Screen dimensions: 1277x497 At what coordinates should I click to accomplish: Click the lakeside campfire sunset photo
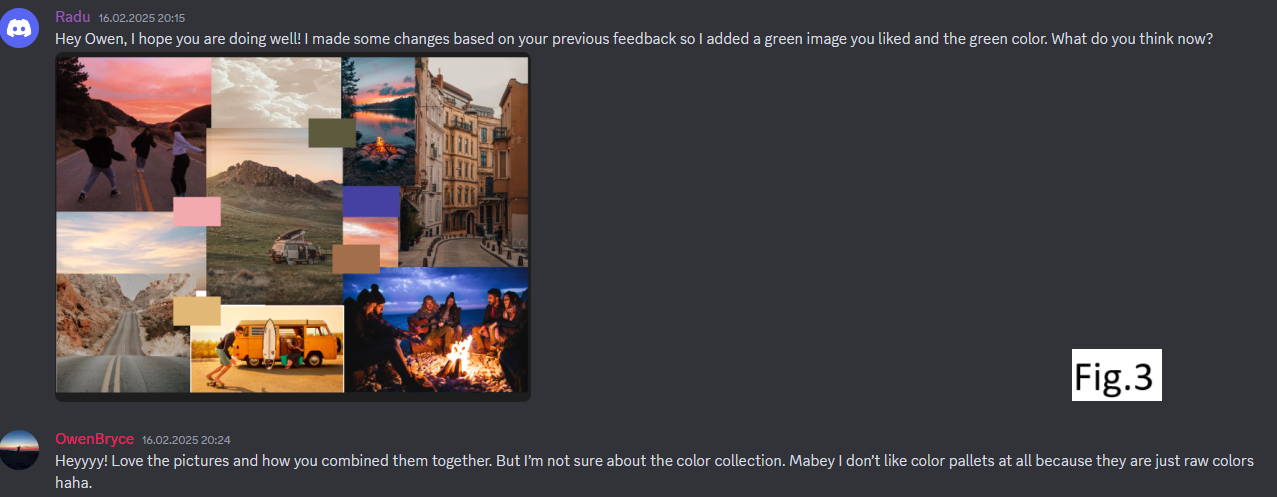click(379, 120)
